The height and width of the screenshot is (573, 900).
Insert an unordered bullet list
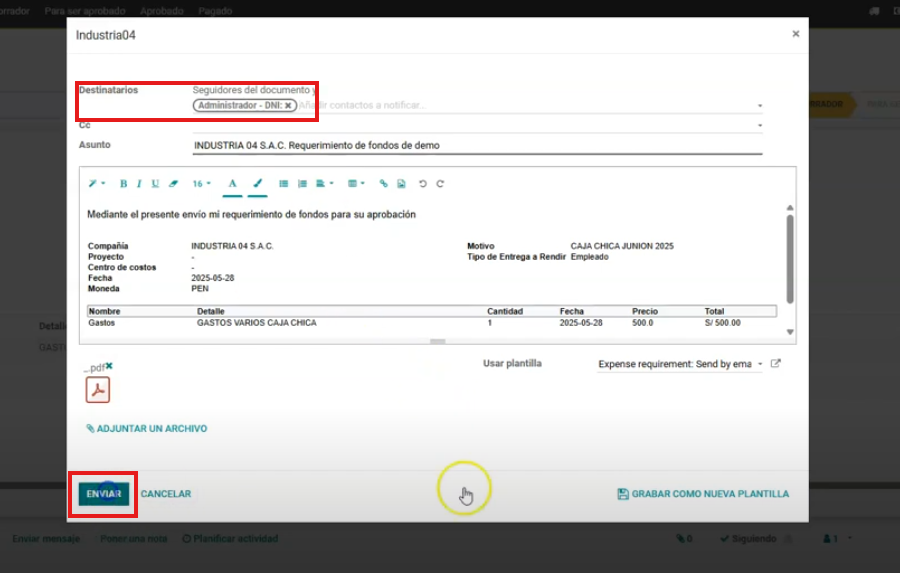[284, 184]
